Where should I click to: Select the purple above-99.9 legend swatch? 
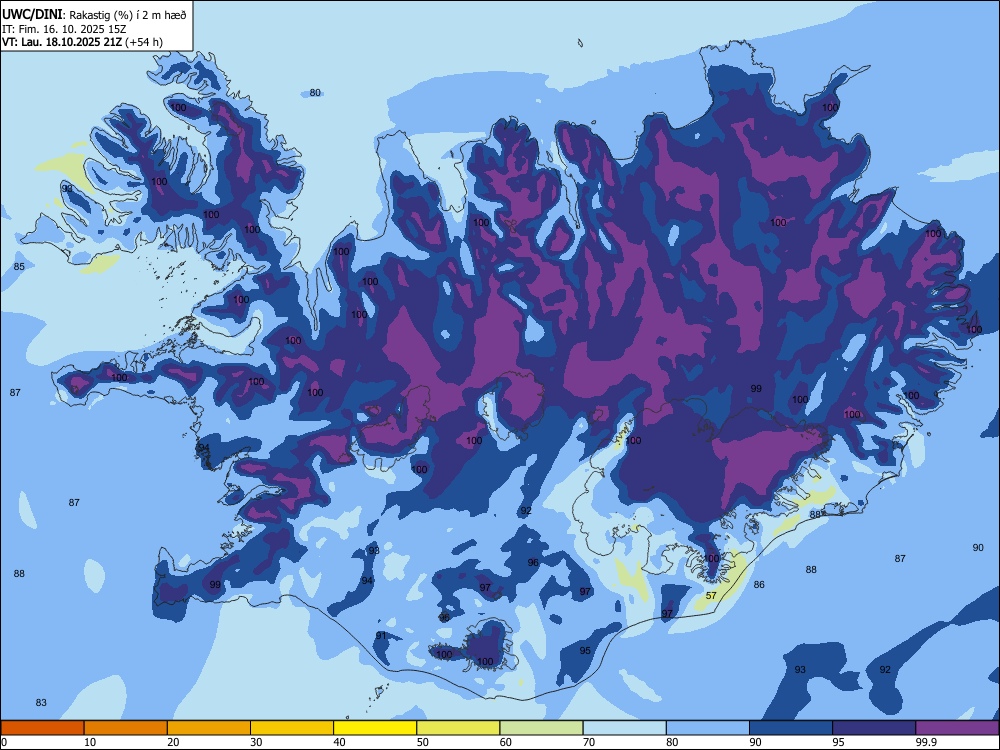pyautogui.click(x=957, y=728)
